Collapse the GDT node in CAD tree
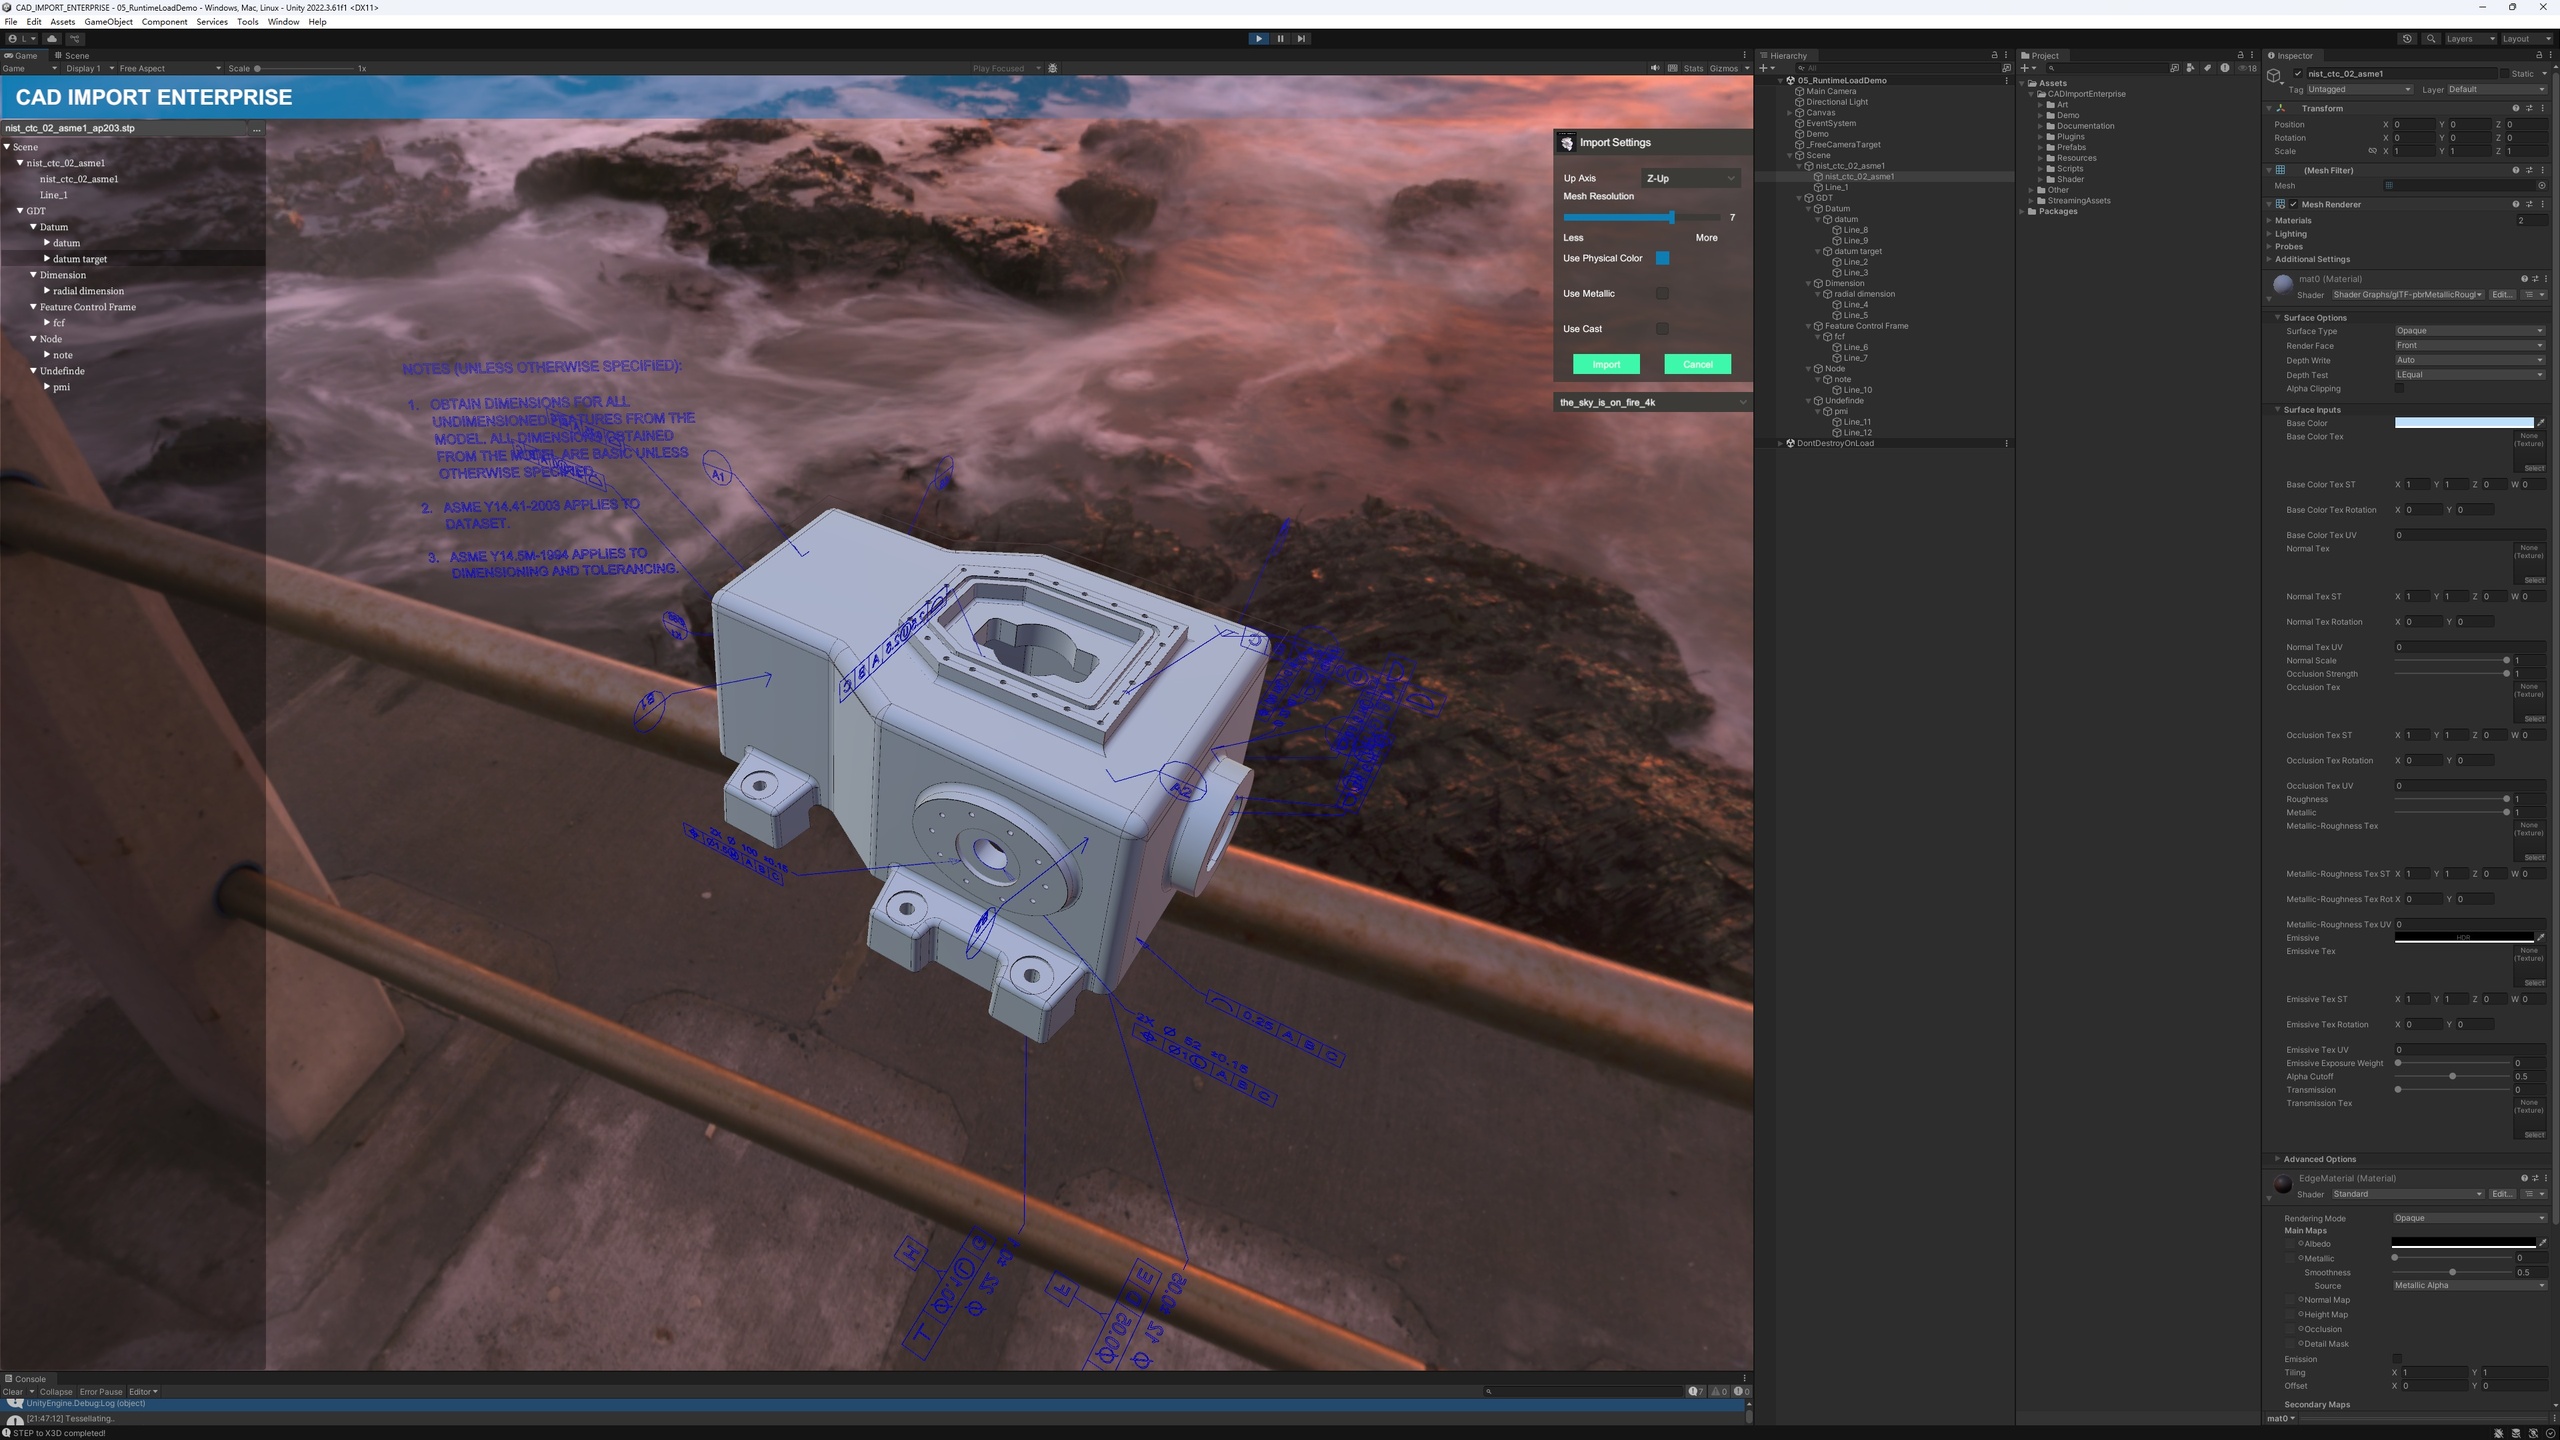Screen dimensions: 2560x1440 (20, 211)
